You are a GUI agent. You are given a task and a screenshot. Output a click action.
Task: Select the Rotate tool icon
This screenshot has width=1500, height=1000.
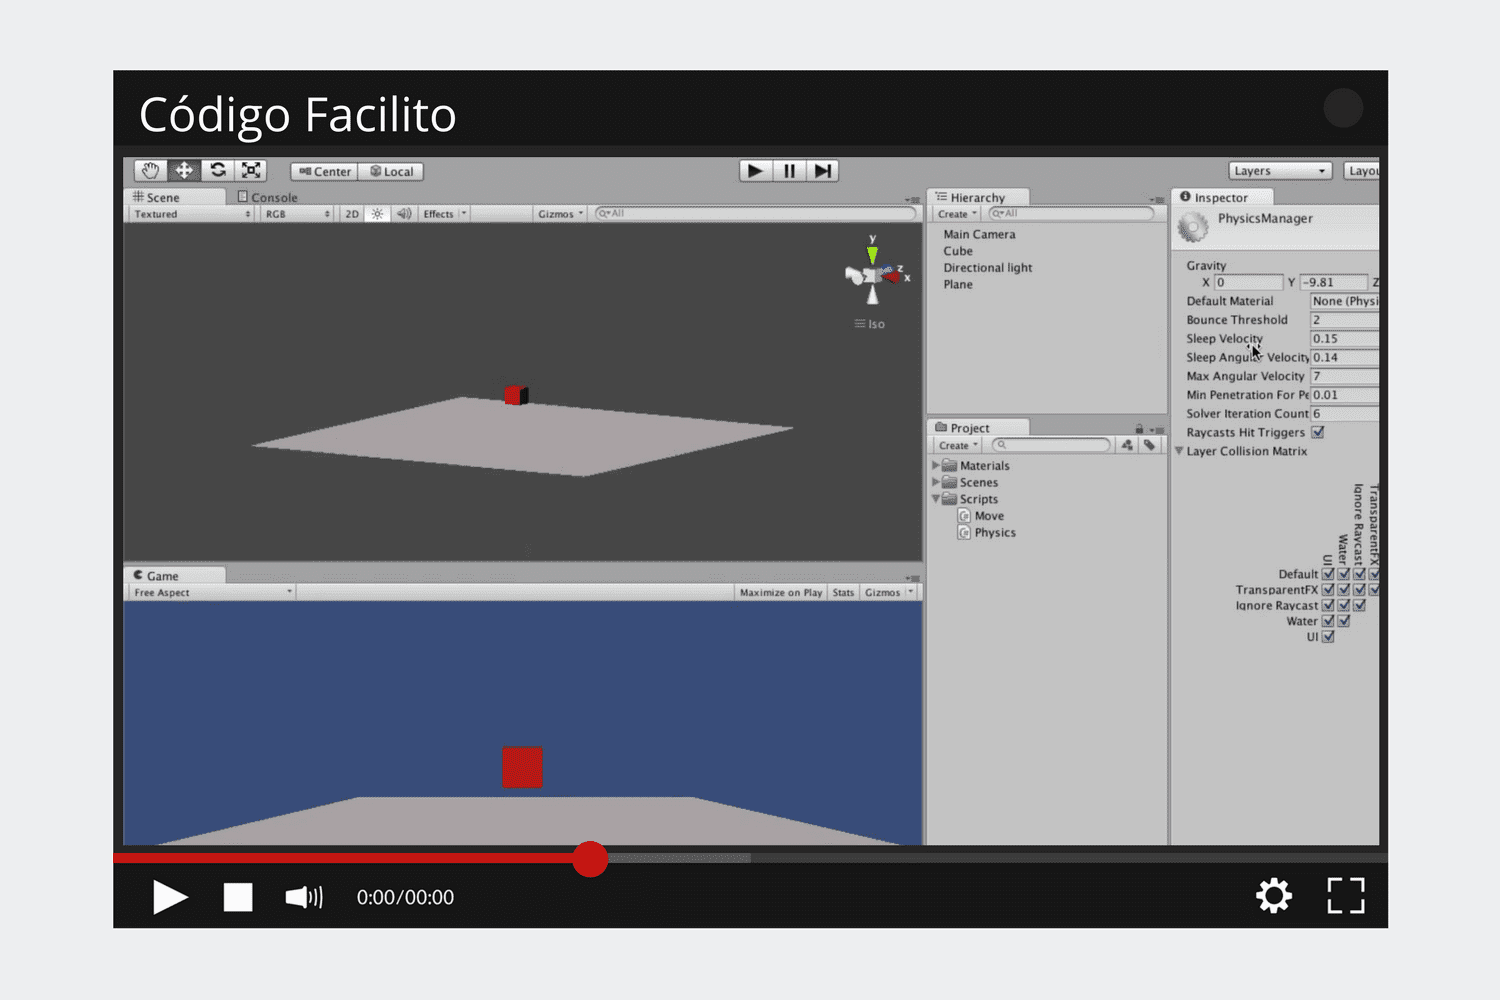point(218,171)
